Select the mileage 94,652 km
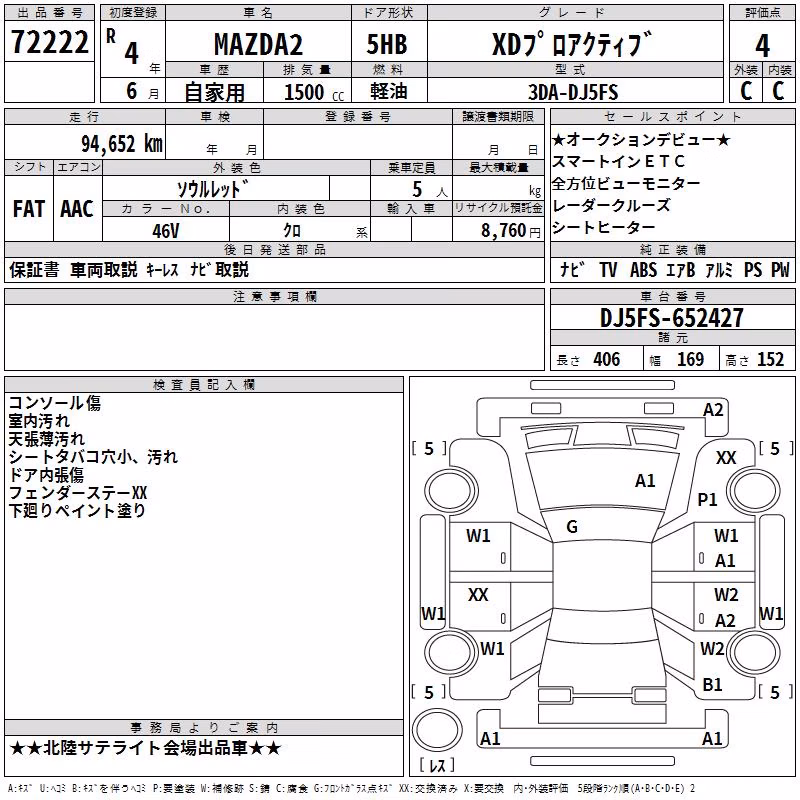Image resolution: width=800 pixels, height=800 pixels. click(x=122, y=144)
